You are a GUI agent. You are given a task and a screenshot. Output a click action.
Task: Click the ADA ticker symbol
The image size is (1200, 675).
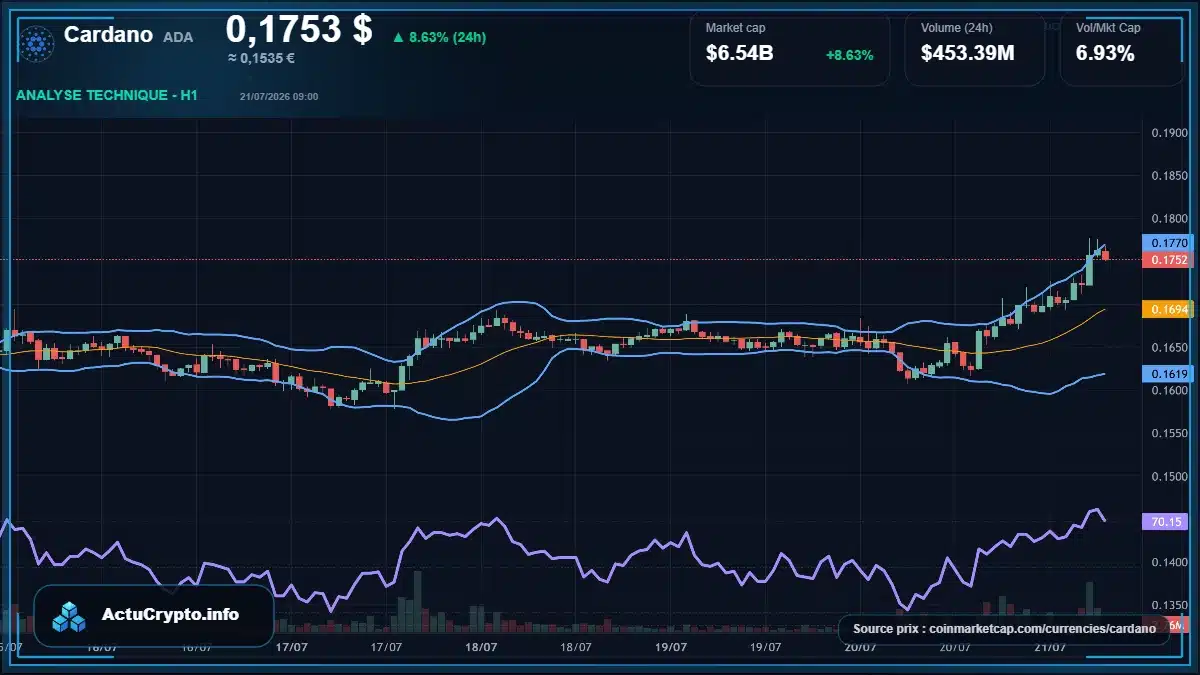tap(178, 37)
